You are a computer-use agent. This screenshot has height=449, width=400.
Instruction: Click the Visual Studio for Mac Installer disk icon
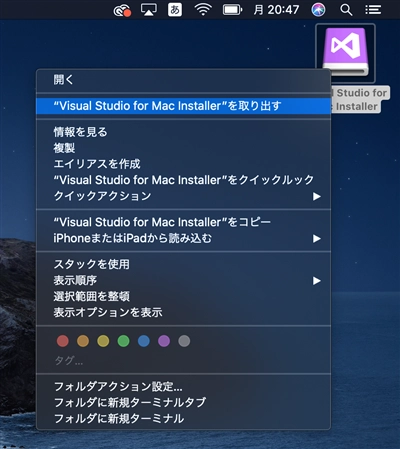click(x=345, y=51)
